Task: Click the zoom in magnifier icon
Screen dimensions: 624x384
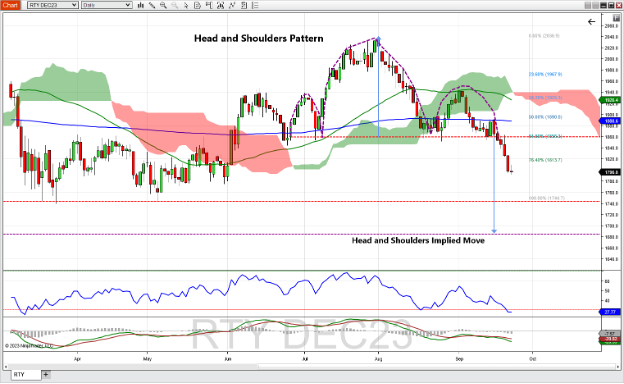Action: click(x=163, y=5)
